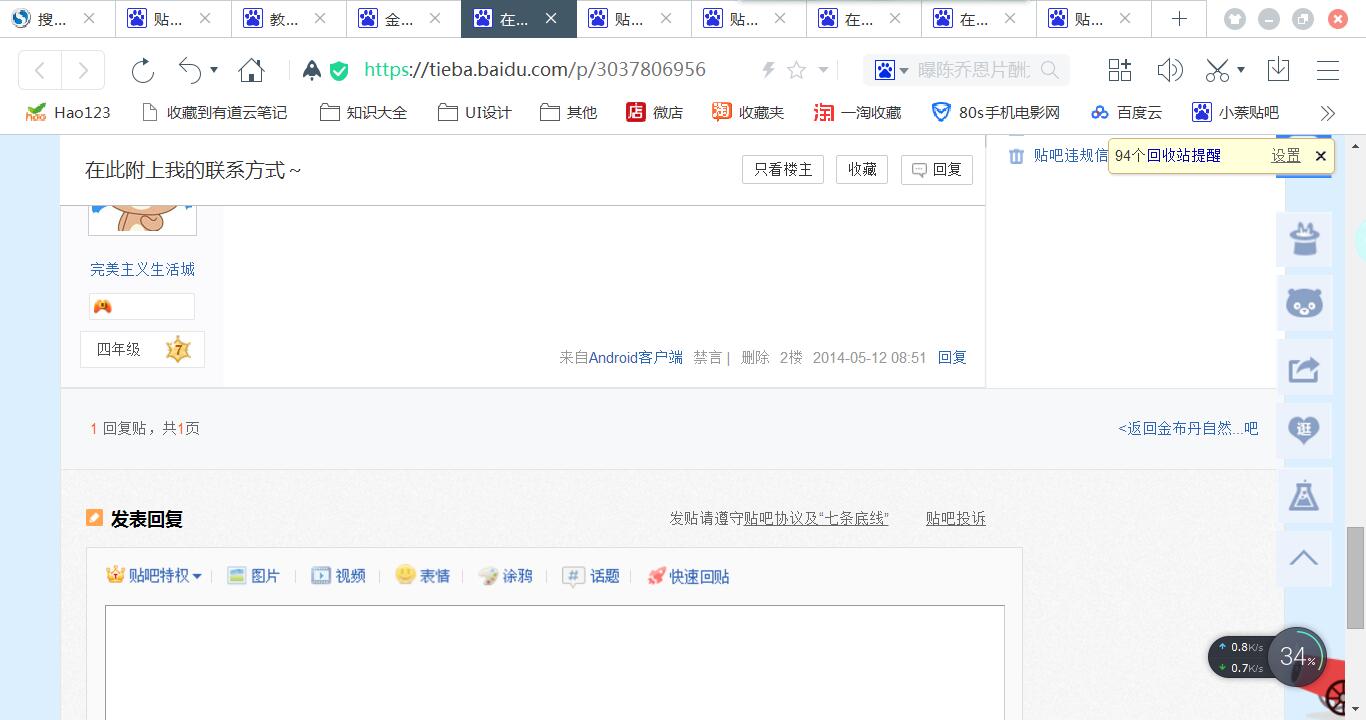The height and width of the screenshot is (720, 1366).
Task: Click the 收藏 button
Action: coord(861,170)
